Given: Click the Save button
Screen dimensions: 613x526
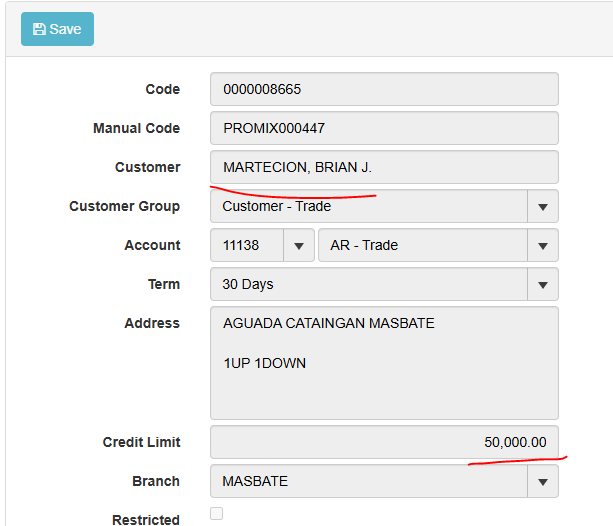Looking at the screenshot, I should point(57,29).
